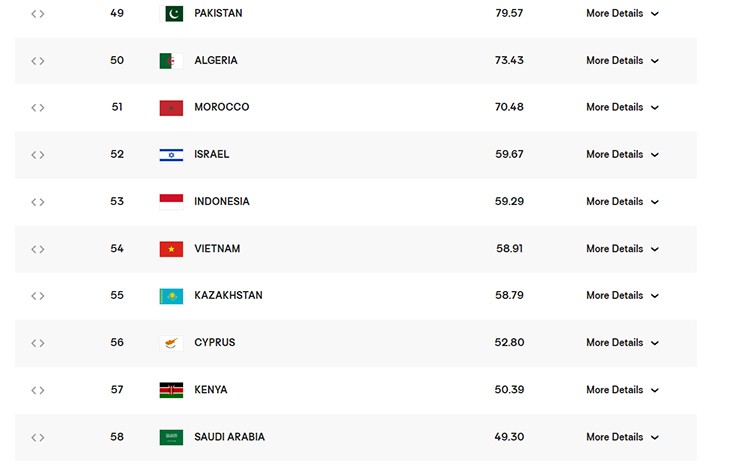Click the Pakistan flag icon
This screenshot has width=740, height=465.
click(171, 14)
